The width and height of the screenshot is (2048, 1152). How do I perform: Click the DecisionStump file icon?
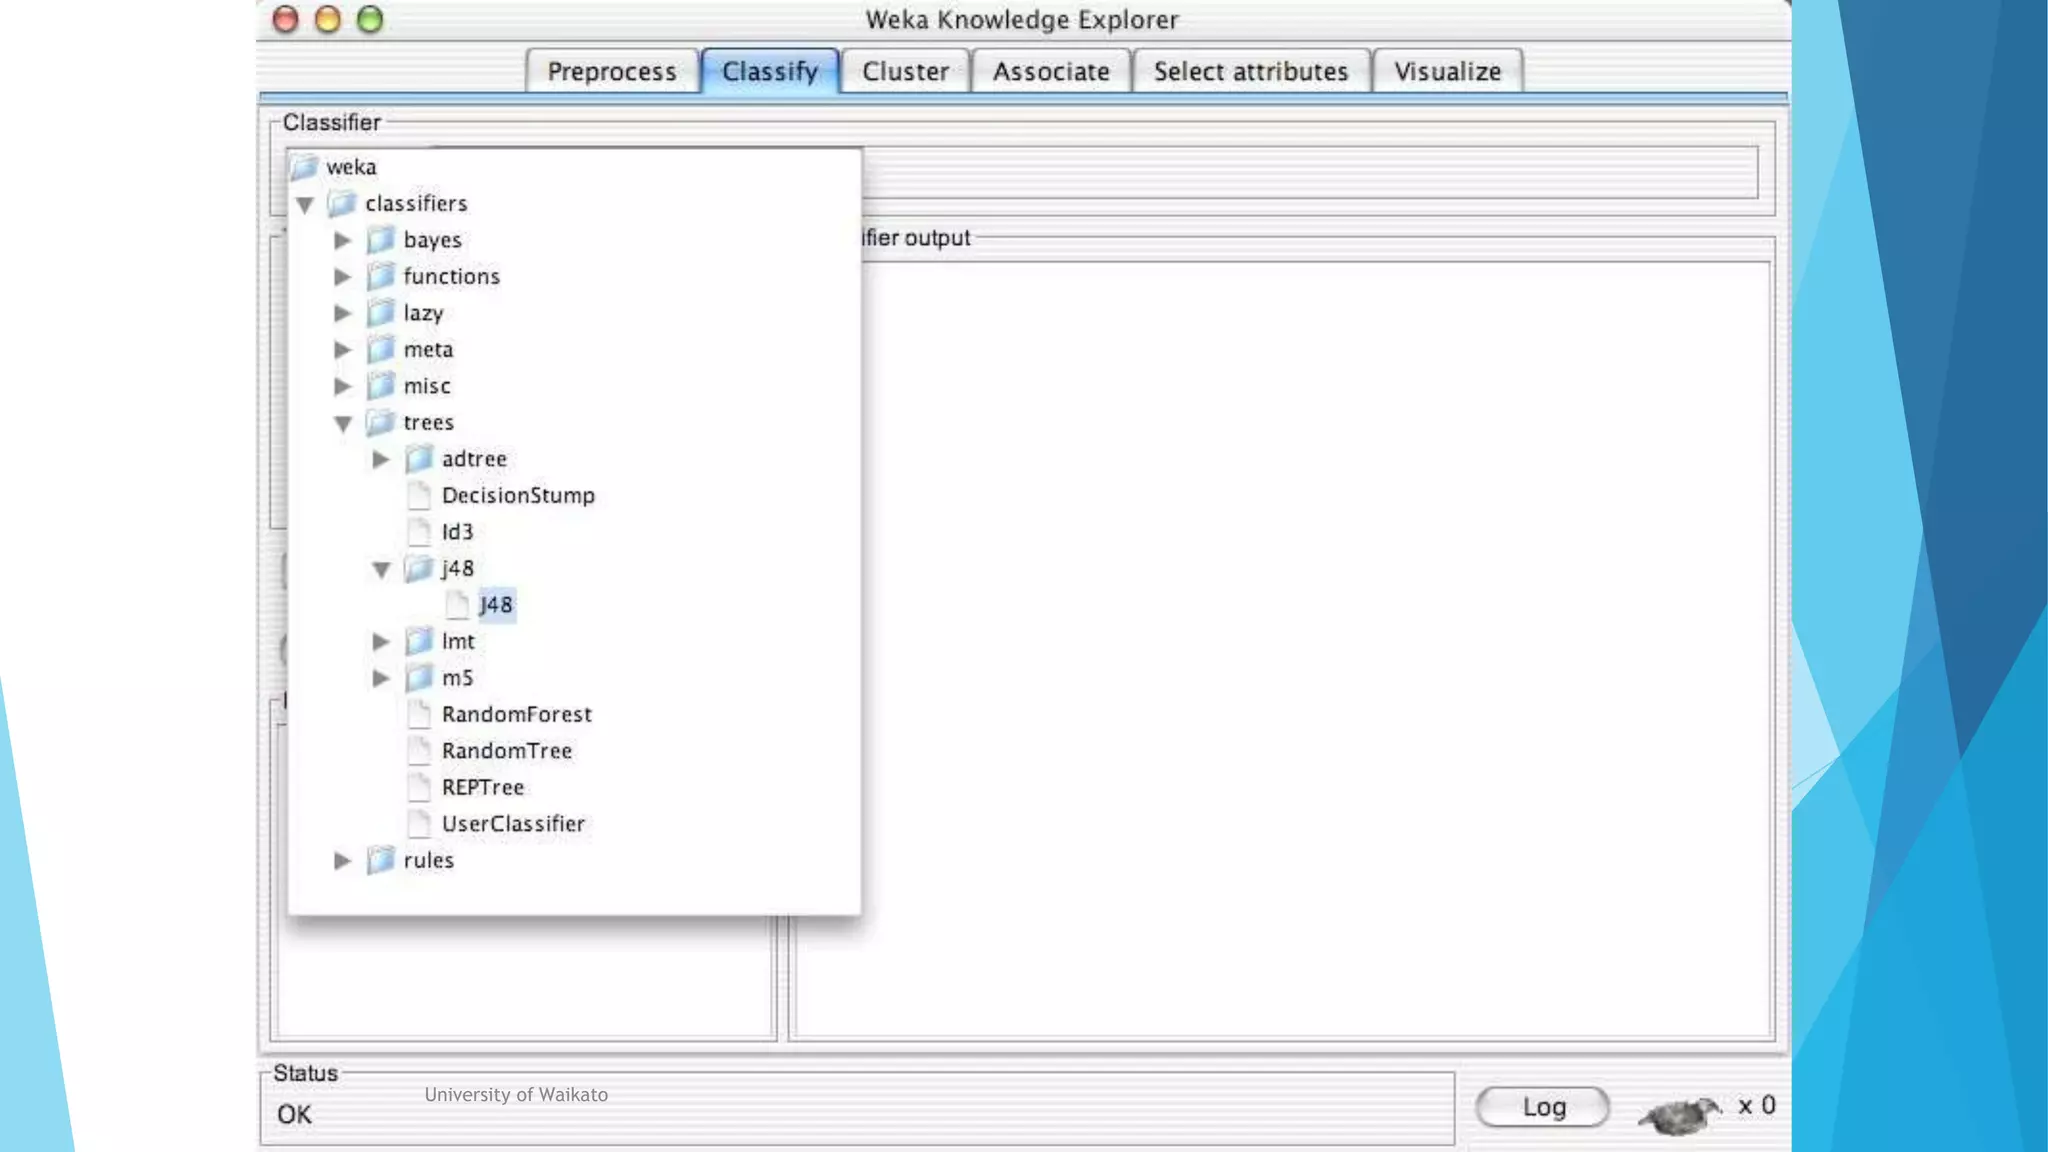coord(419,495)
